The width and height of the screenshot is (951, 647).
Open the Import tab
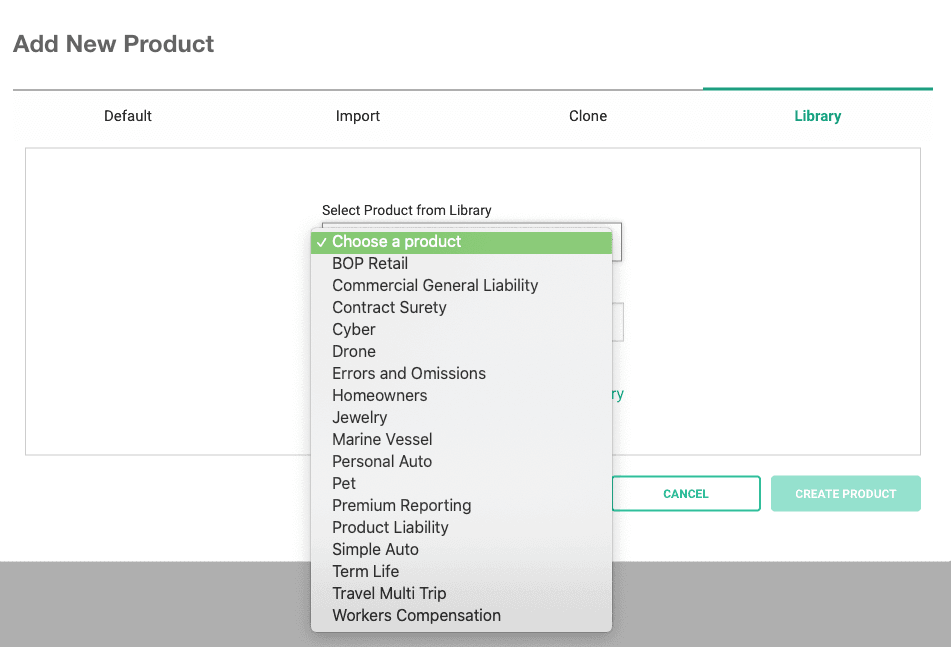click(x=358, y=116)
